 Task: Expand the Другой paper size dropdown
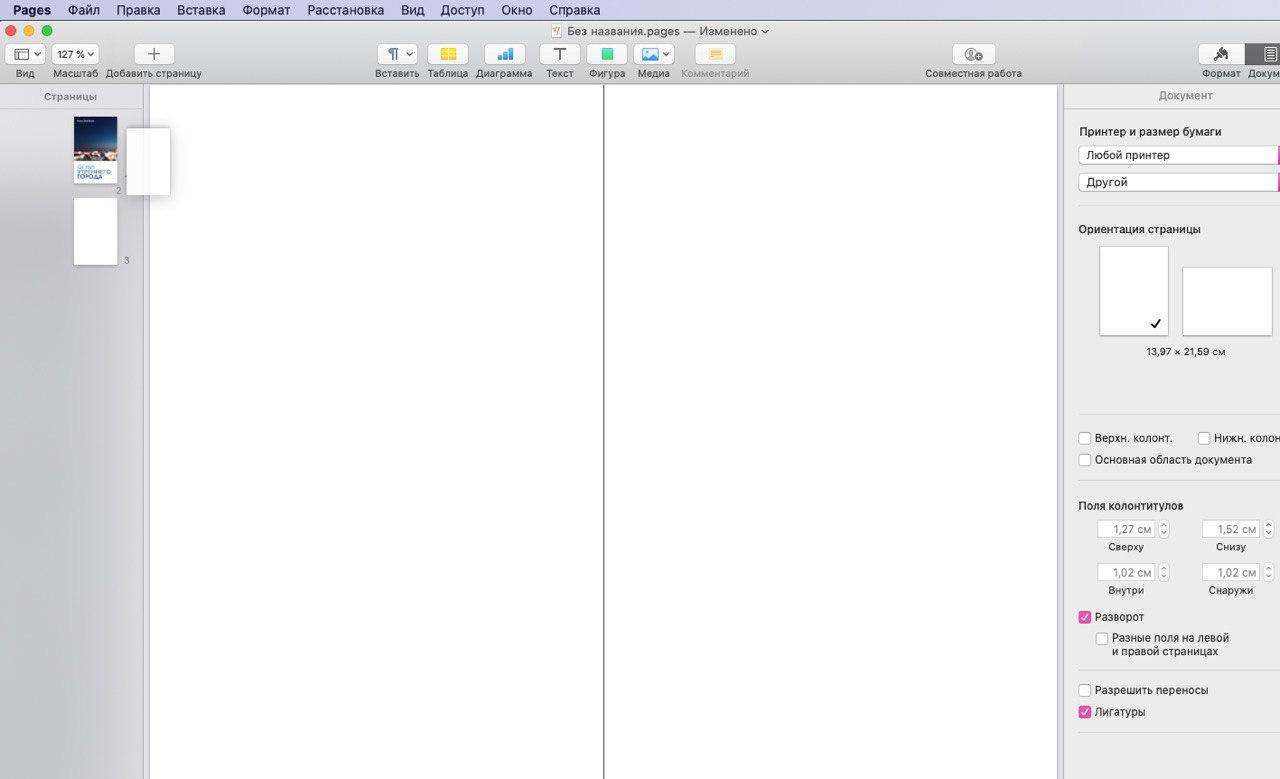click(1178, 182)
